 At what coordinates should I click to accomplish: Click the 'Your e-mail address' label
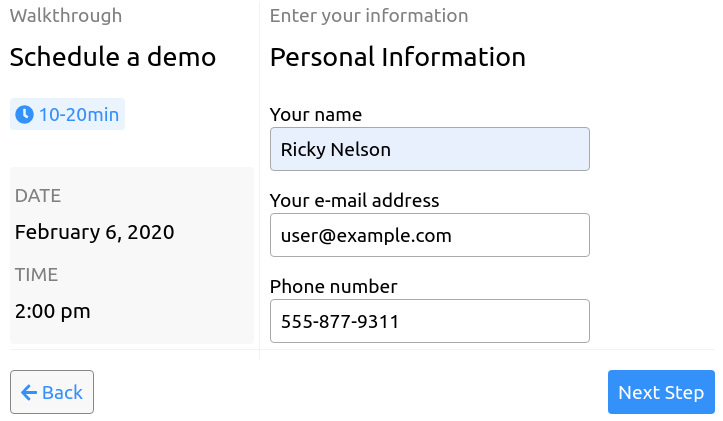tap(355, 201)
